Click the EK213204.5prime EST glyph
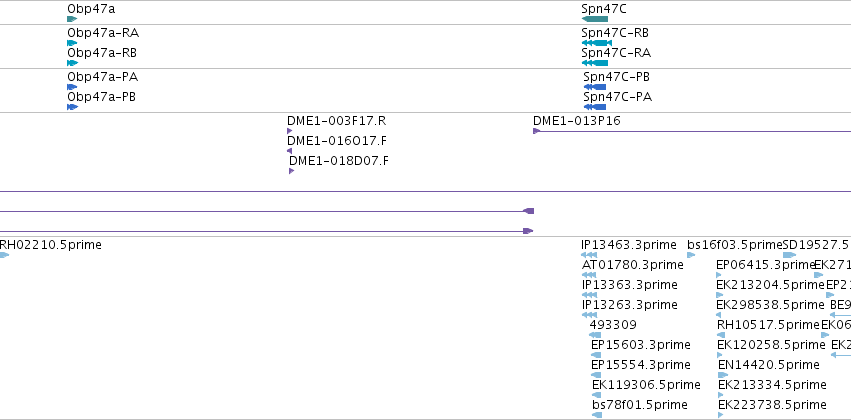The width and height of the screenshot is (851, 420). 720,295
